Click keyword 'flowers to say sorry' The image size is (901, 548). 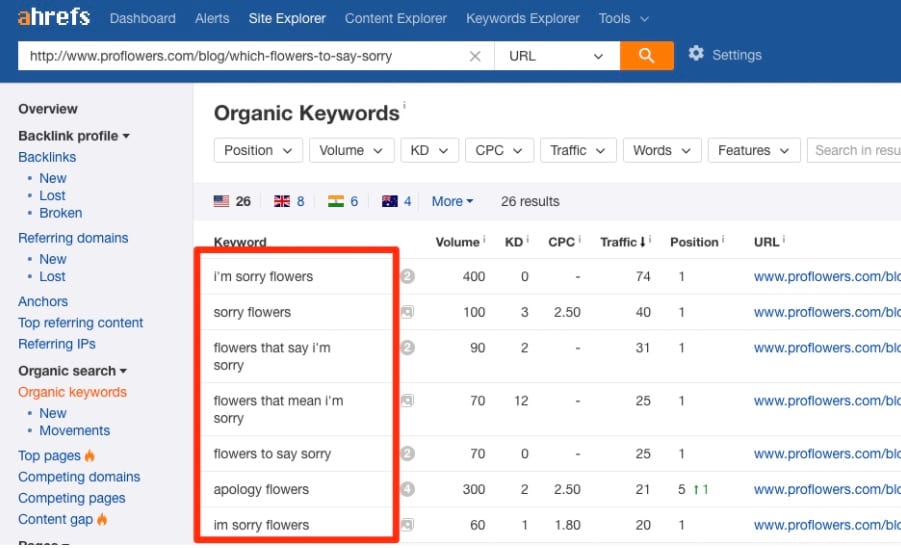click(272, 454)
